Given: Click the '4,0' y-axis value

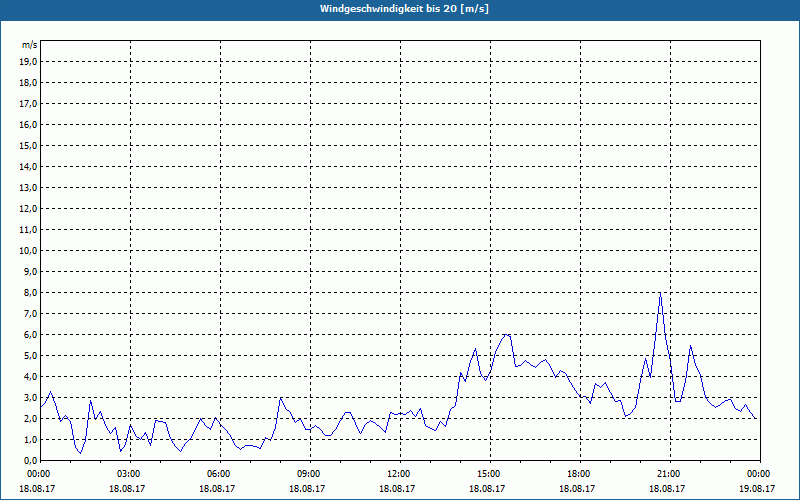Looking at the screenshot, I should pos(31,377).
